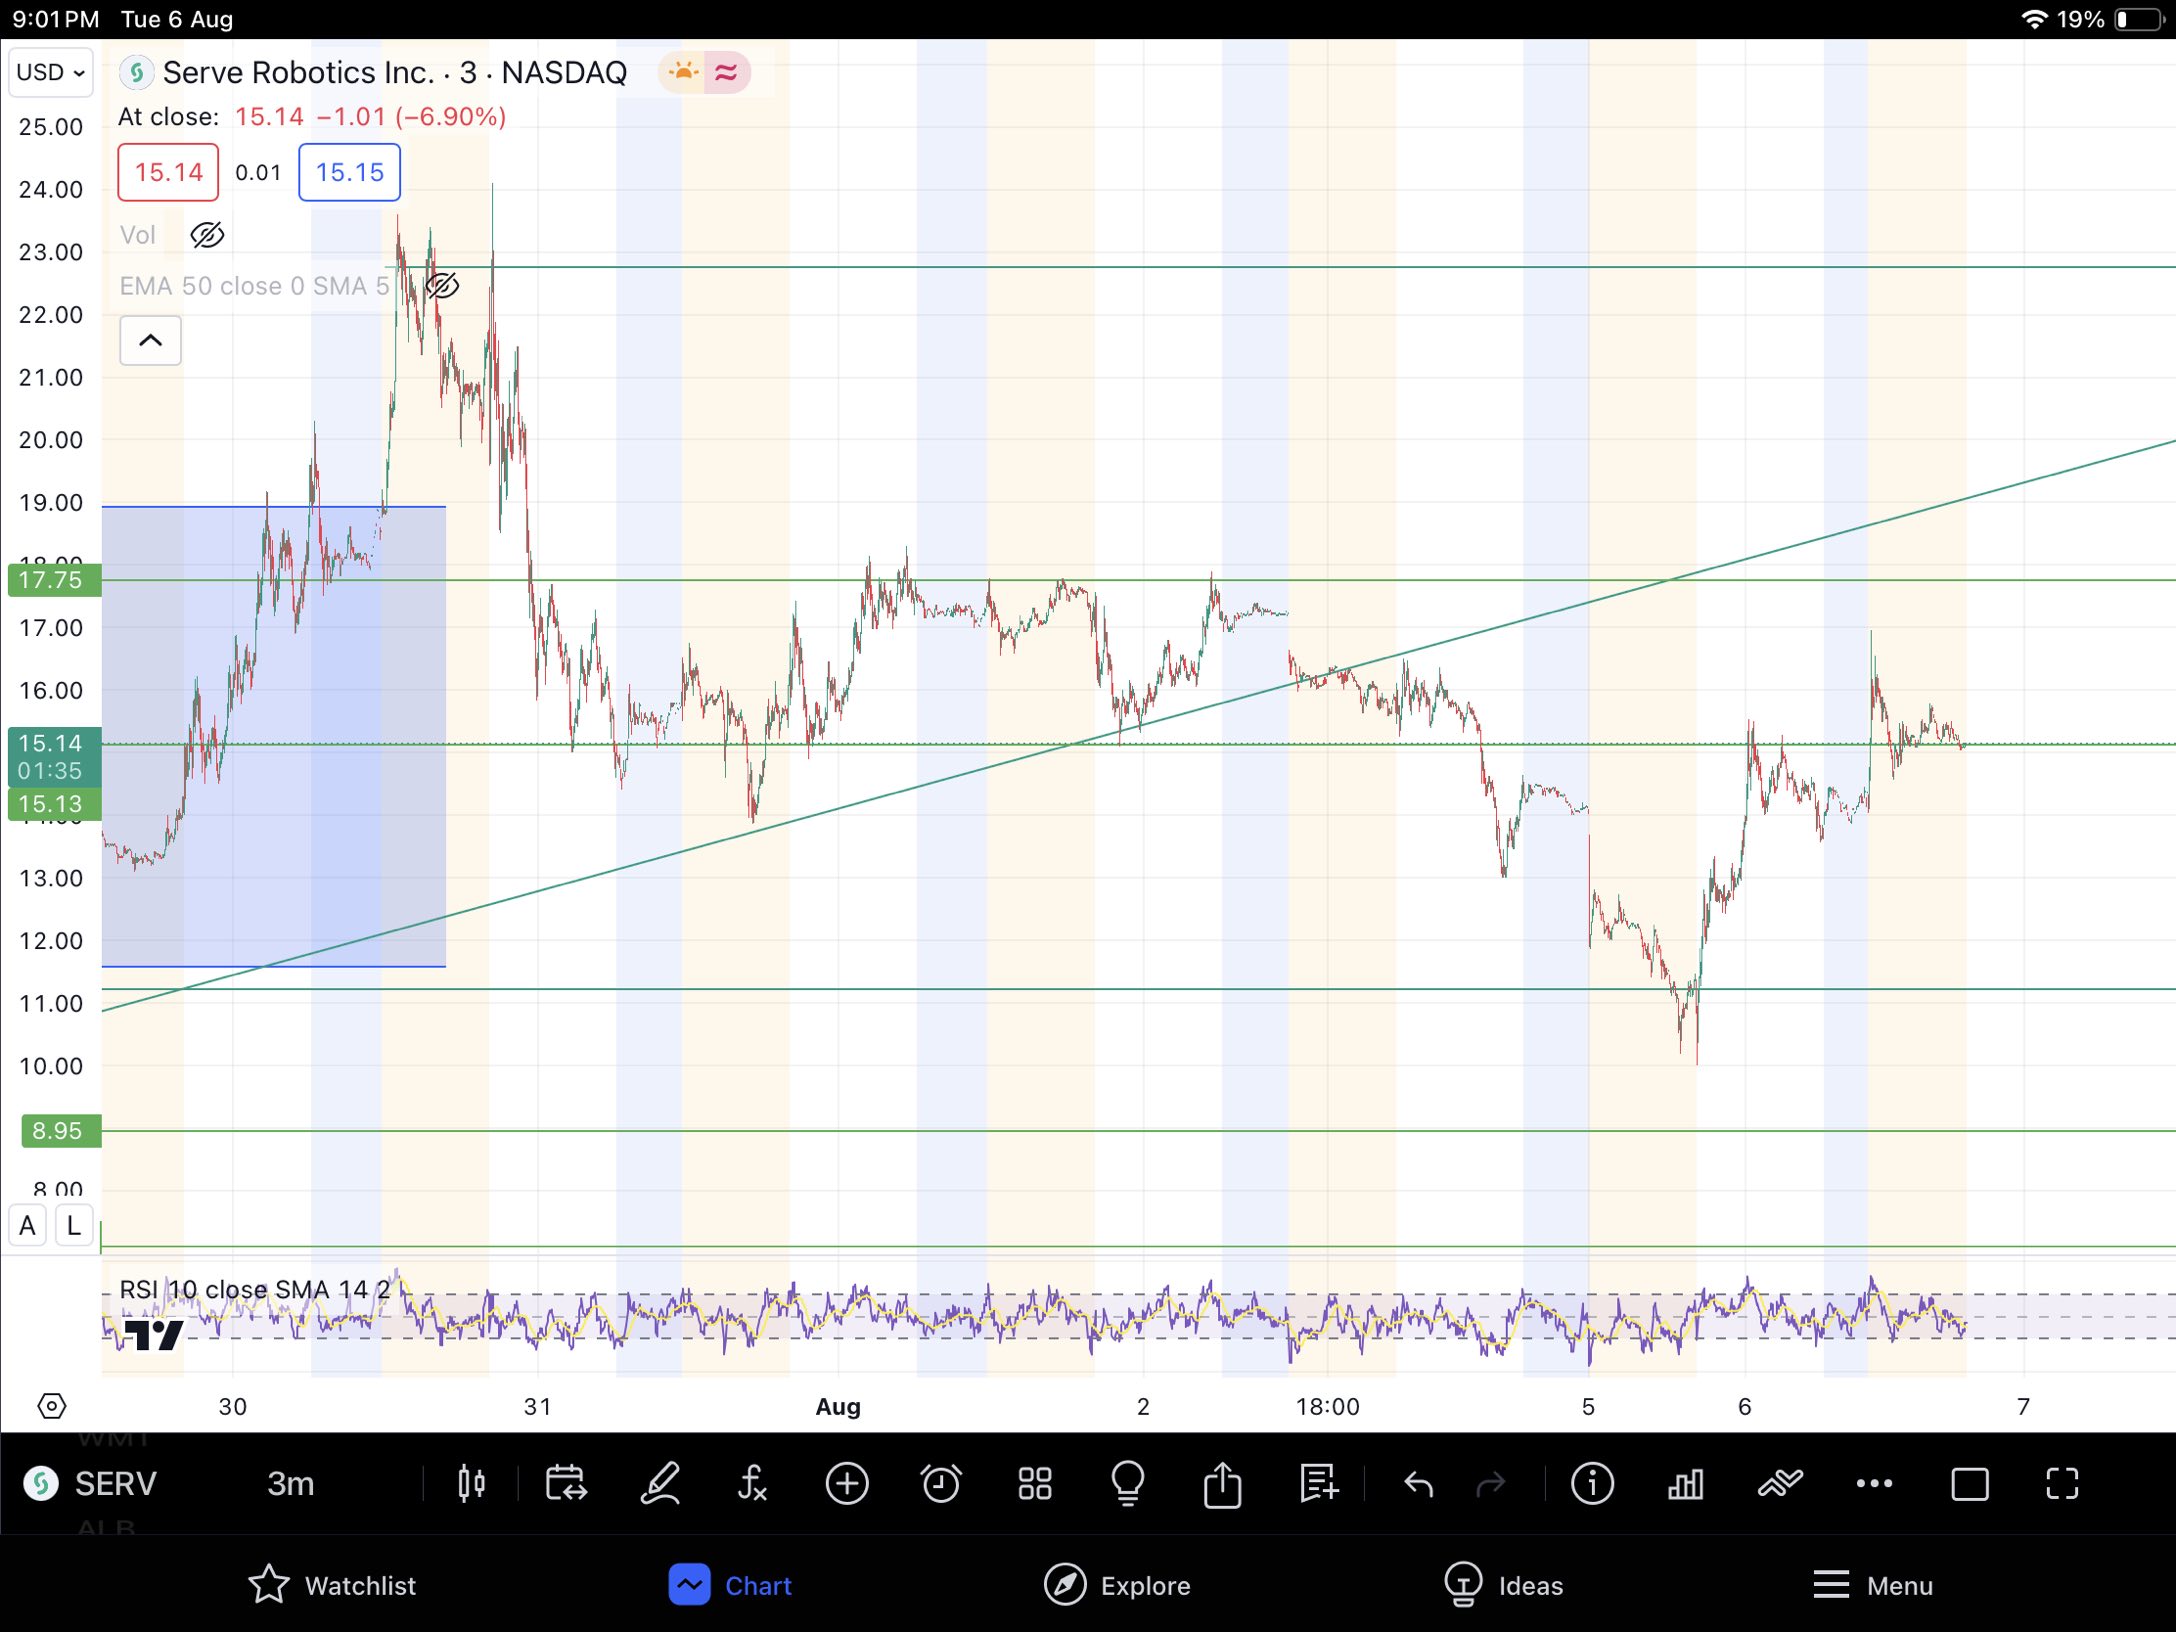Open chart settings hexagon gear icon
Screen dimensions: 2176x1632
click(52, 1407)
